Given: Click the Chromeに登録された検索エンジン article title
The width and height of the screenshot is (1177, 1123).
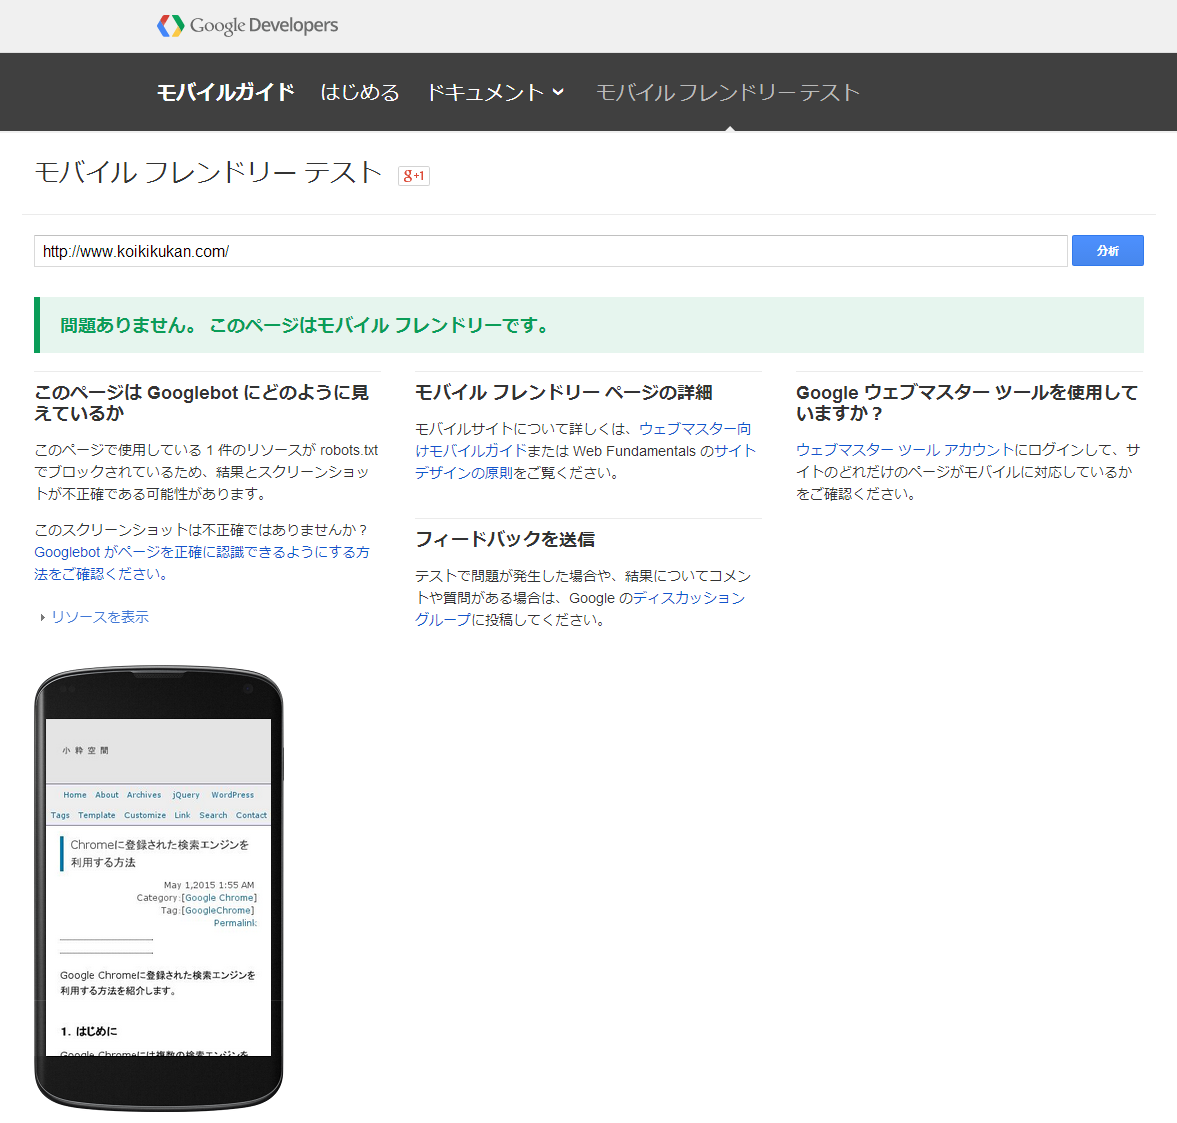Looking at the screenshot, I should (159, 854).
